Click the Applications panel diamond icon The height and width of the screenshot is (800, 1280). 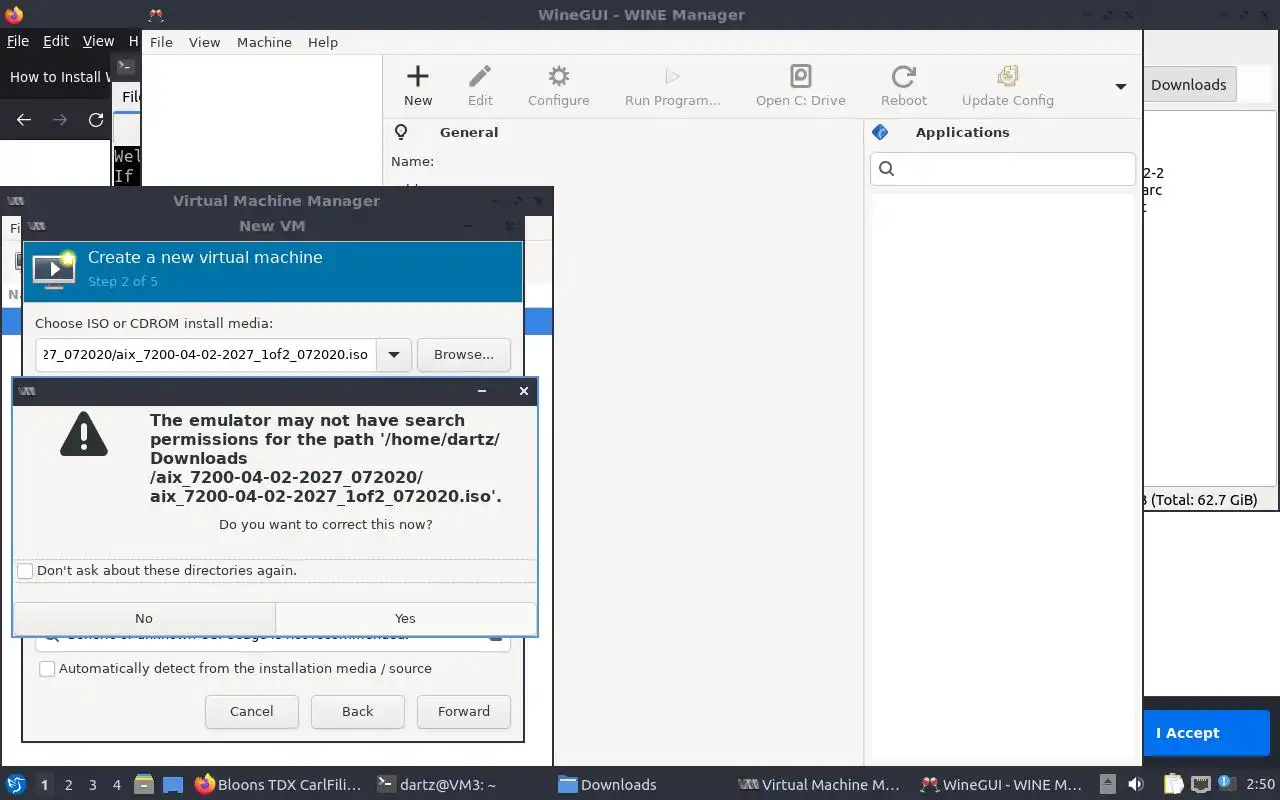point(880,132)
